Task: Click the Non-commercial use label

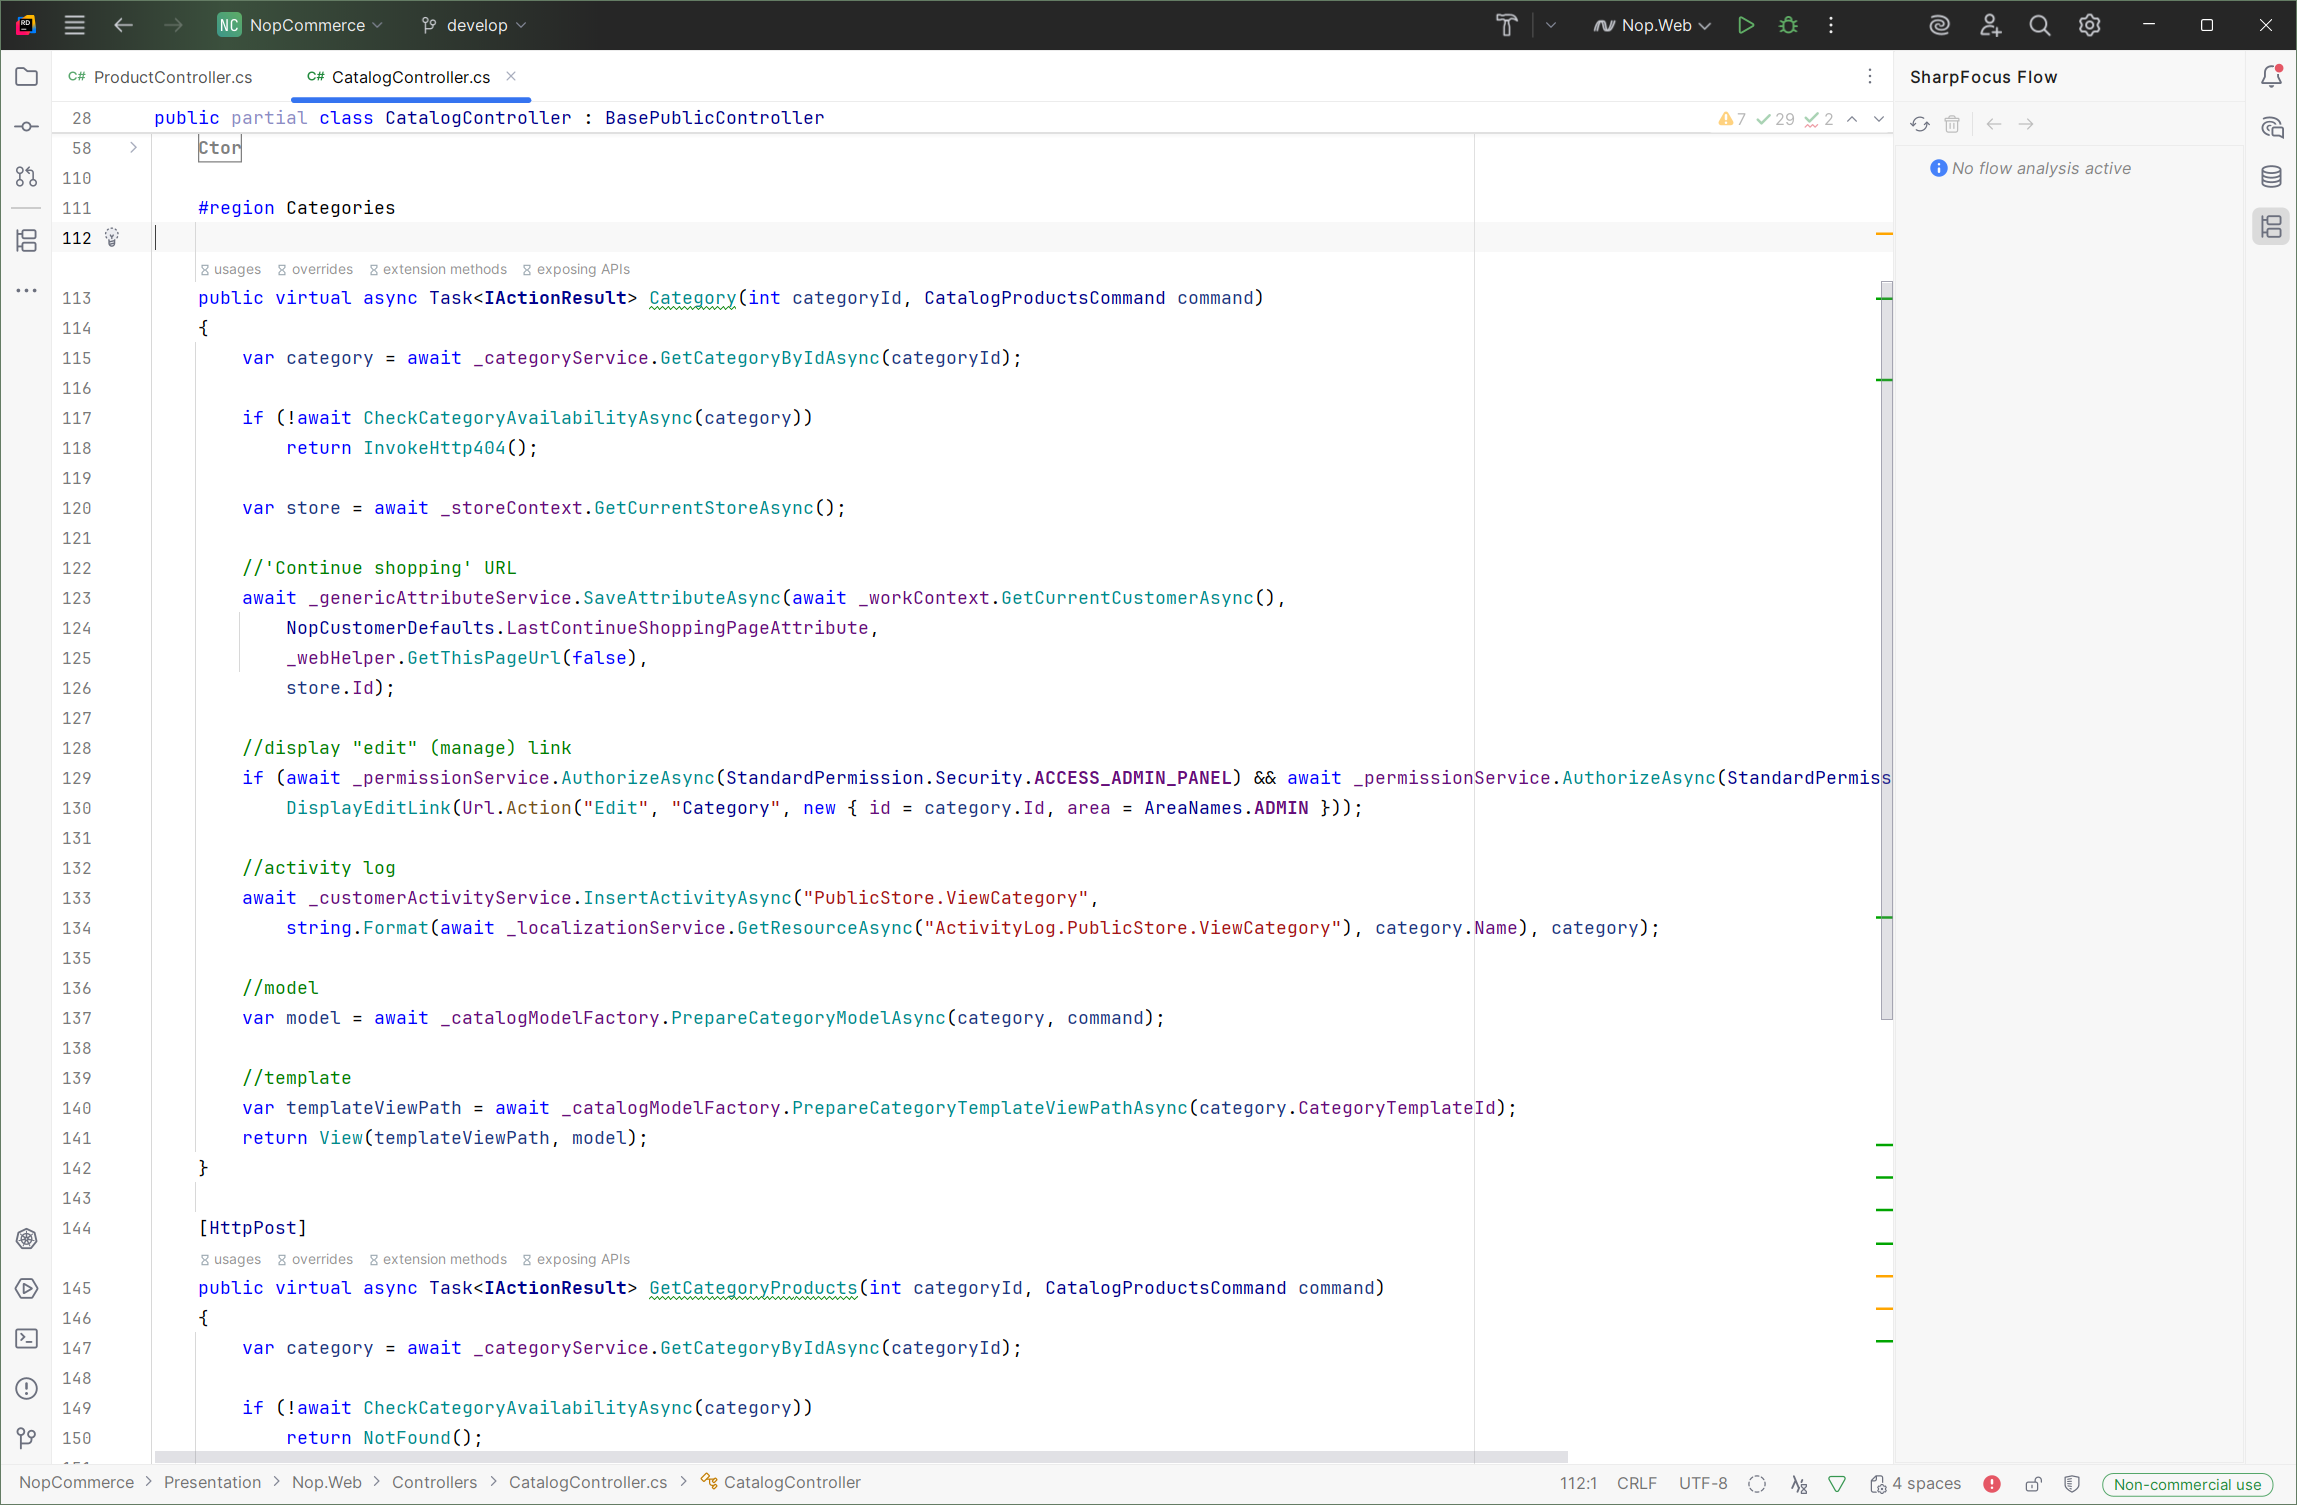Action: tap(2186, 1484)
